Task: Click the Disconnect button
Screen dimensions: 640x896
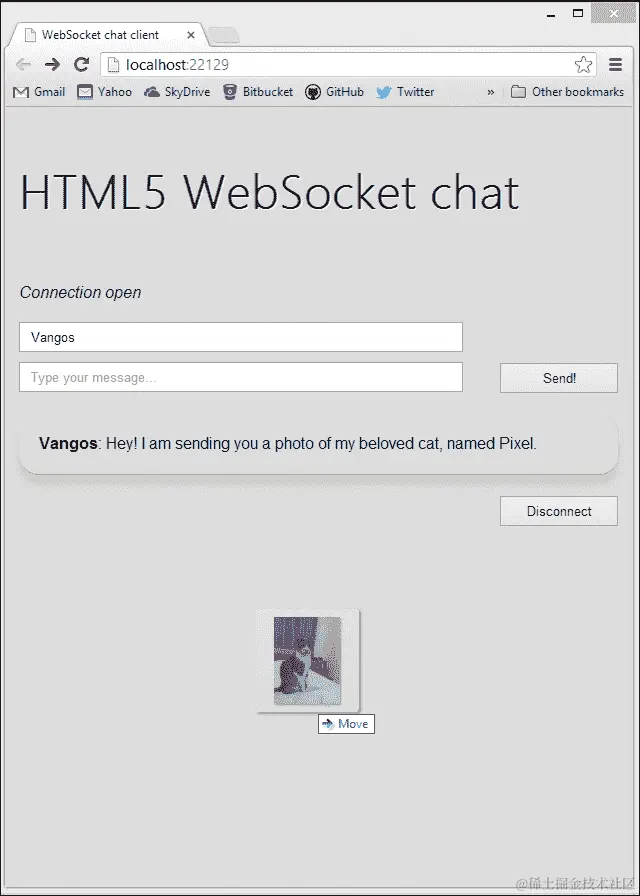Action: click(x=559, y=511)
